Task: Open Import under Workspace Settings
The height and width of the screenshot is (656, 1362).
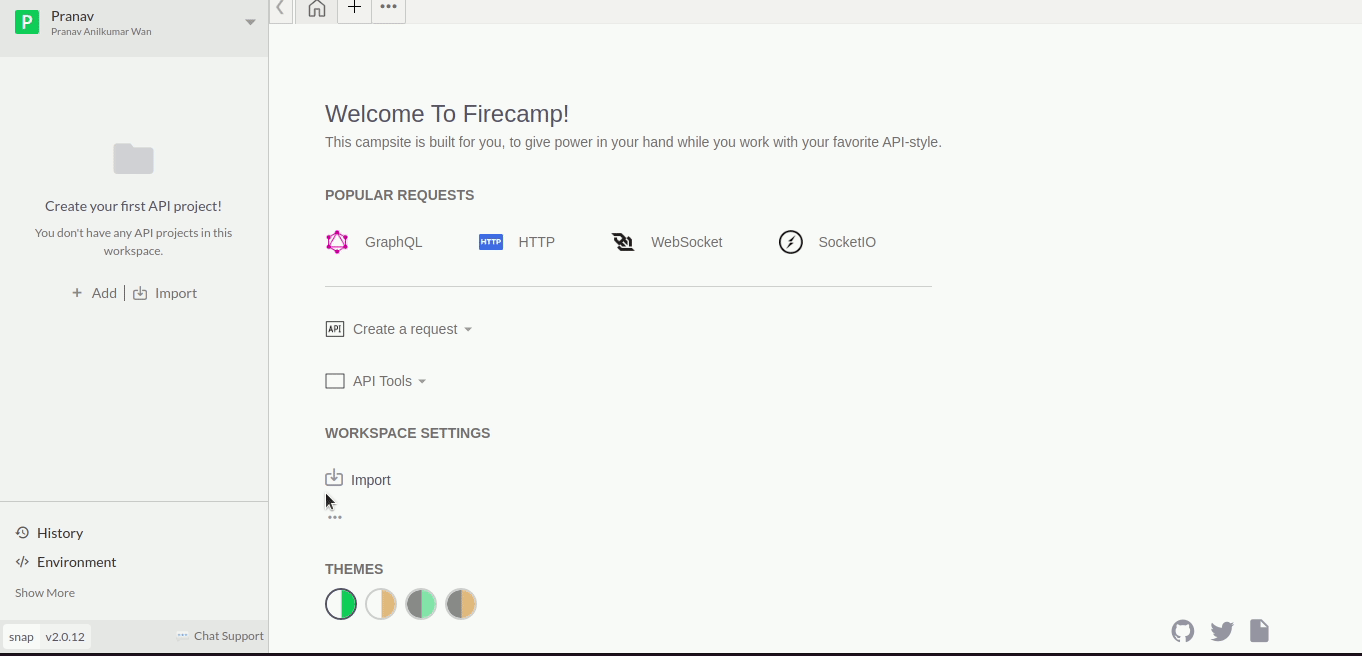Action: click(x=370, y=480)
